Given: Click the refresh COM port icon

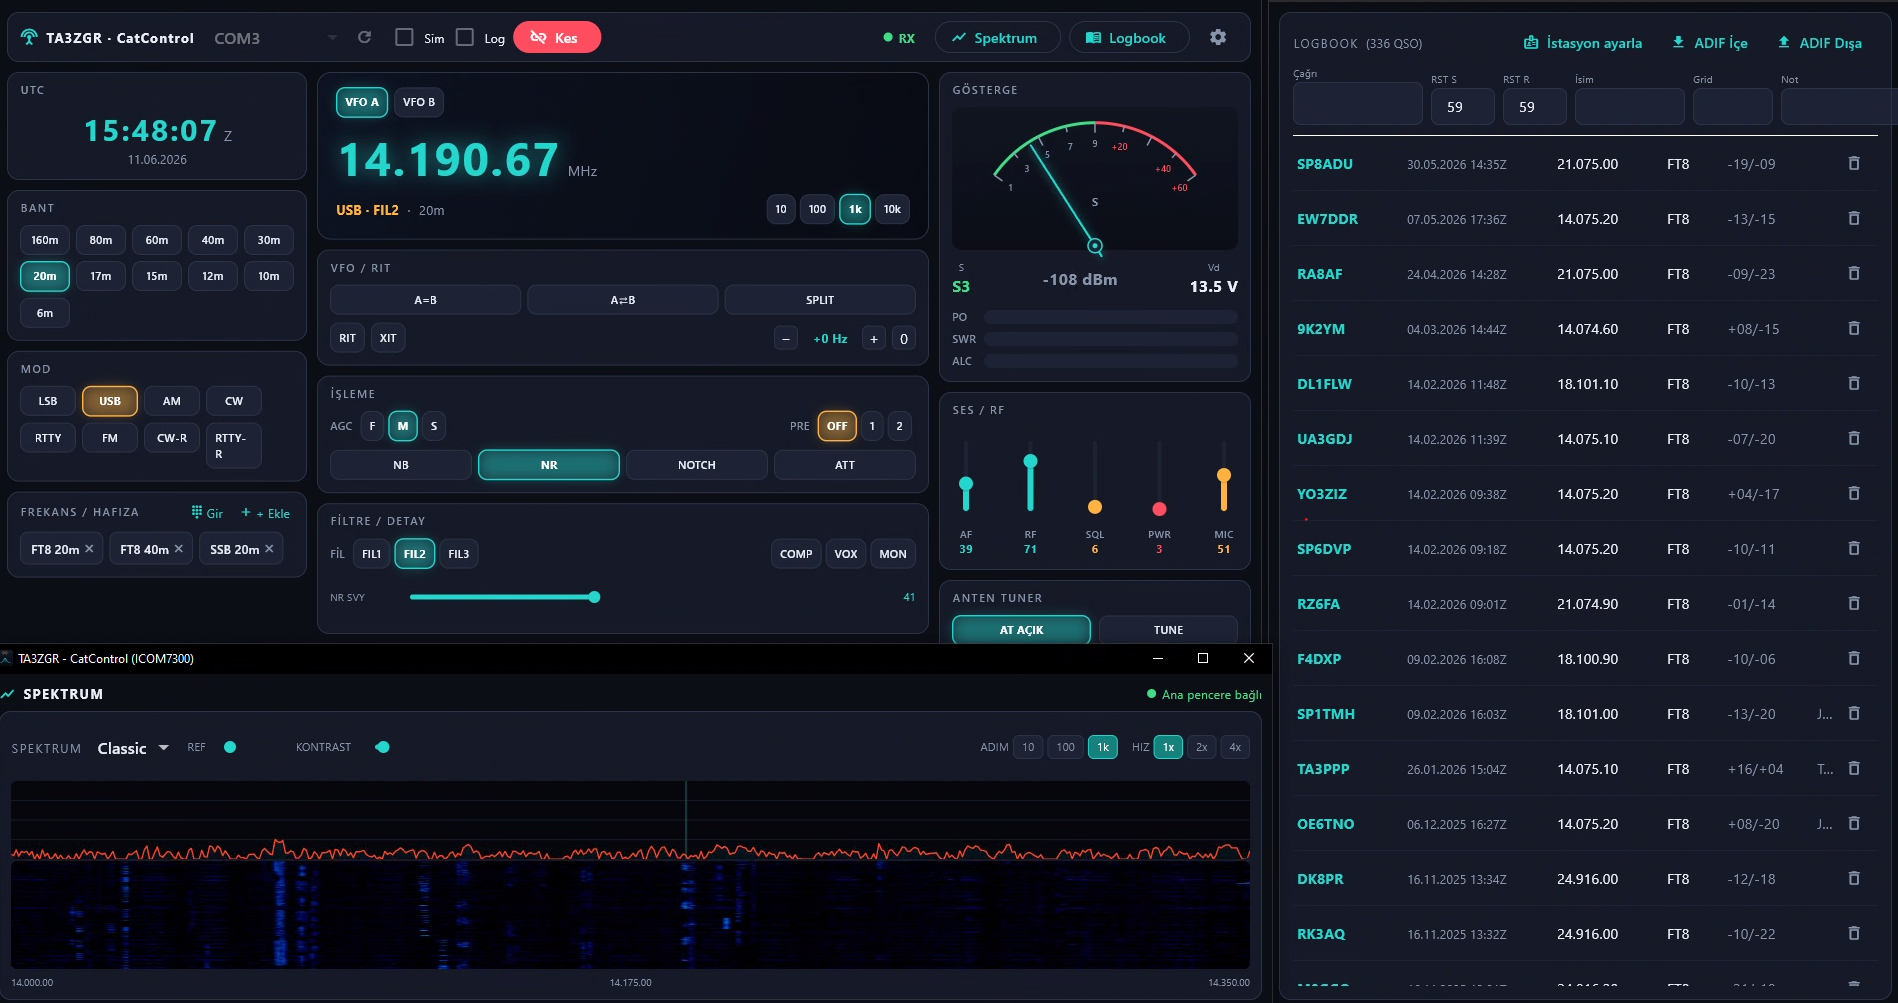Looking at the screenshot, I should 364,37.
